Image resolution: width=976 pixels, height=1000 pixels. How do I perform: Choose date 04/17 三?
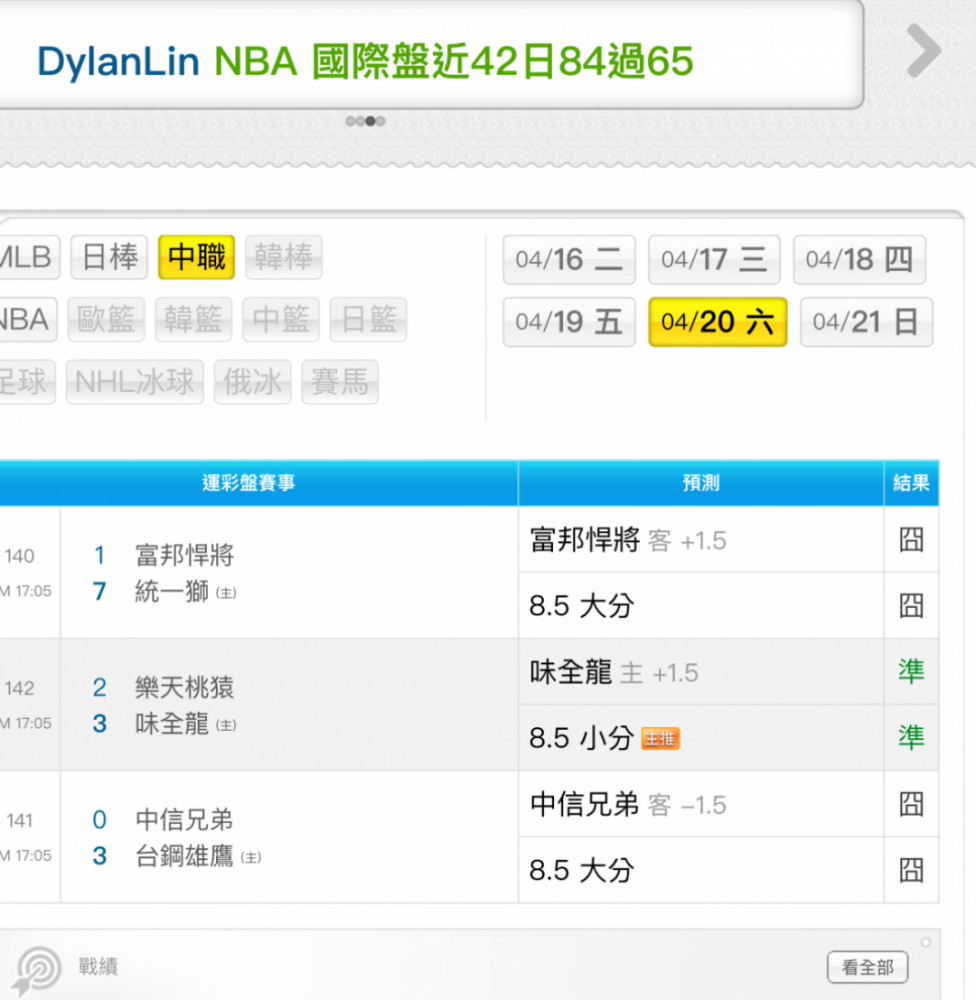pyautogui.click(x=714, y=260)
